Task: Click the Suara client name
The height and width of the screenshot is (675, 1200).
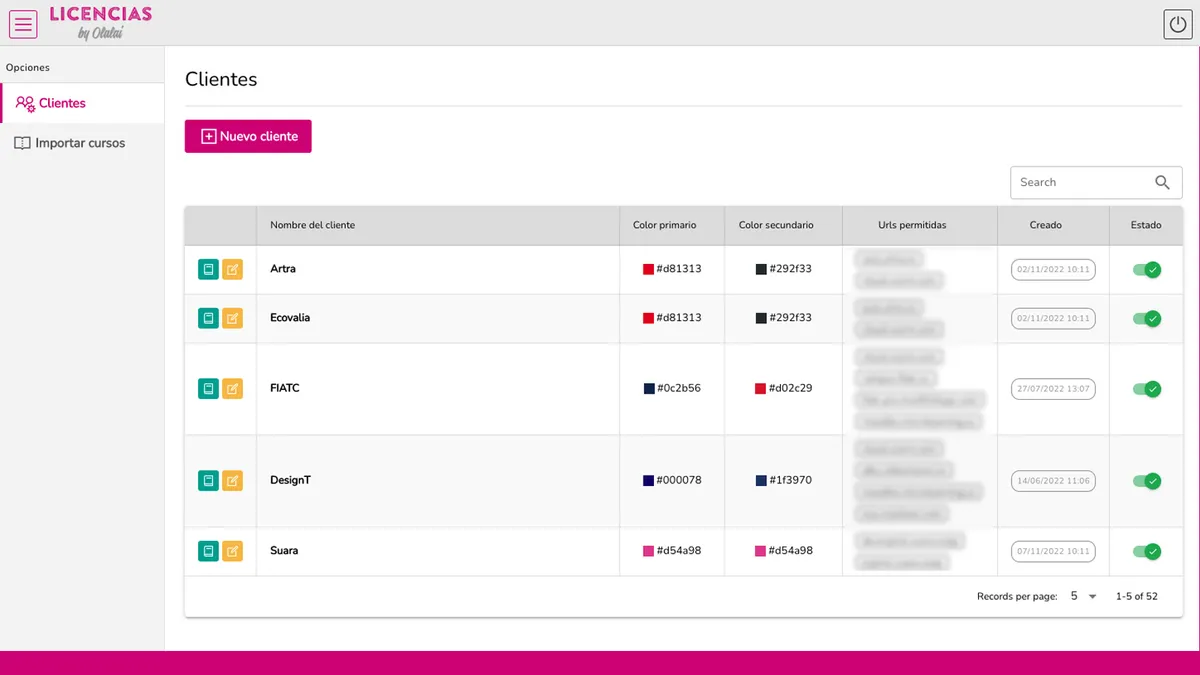Action: click(284, 551)
